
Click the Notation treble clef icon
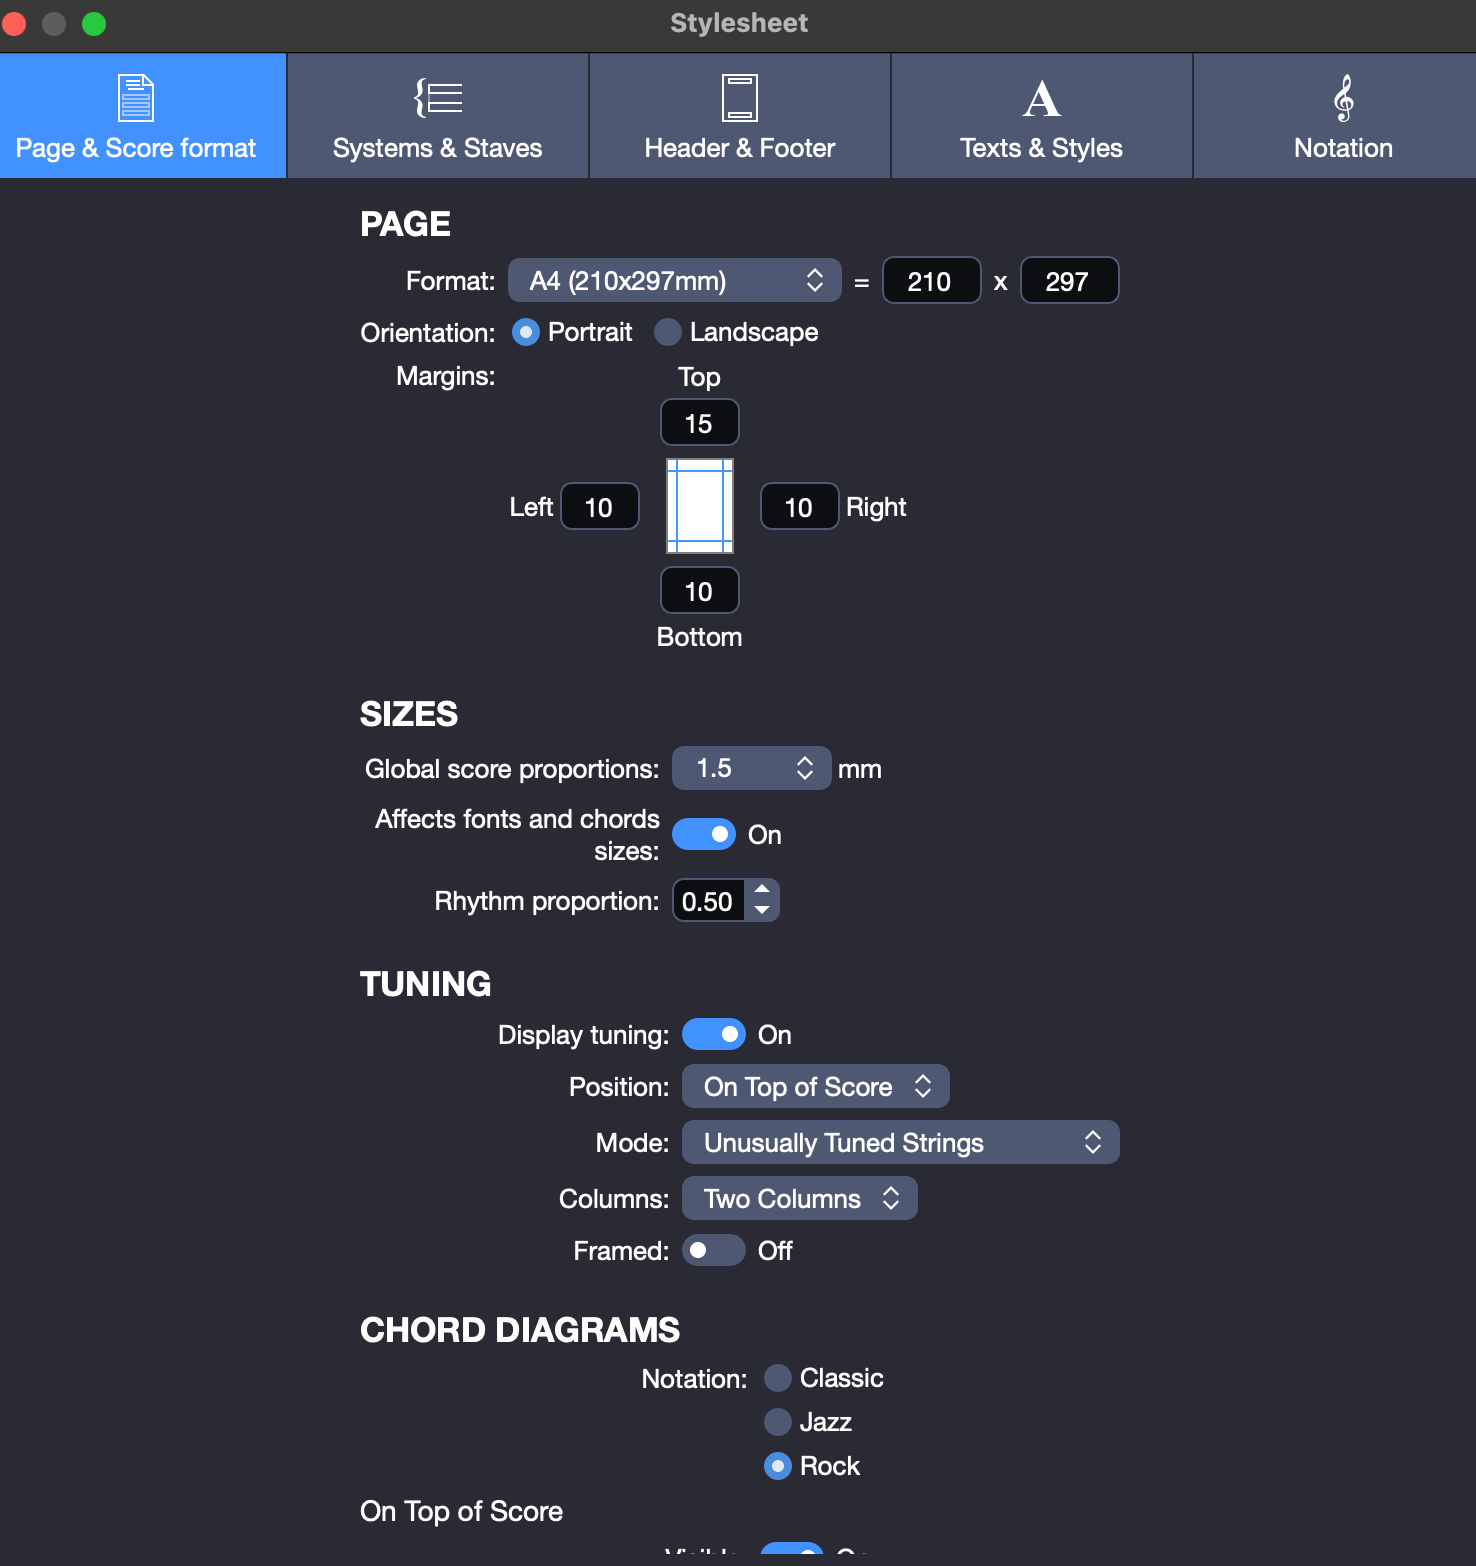[x=1343, y=98]
